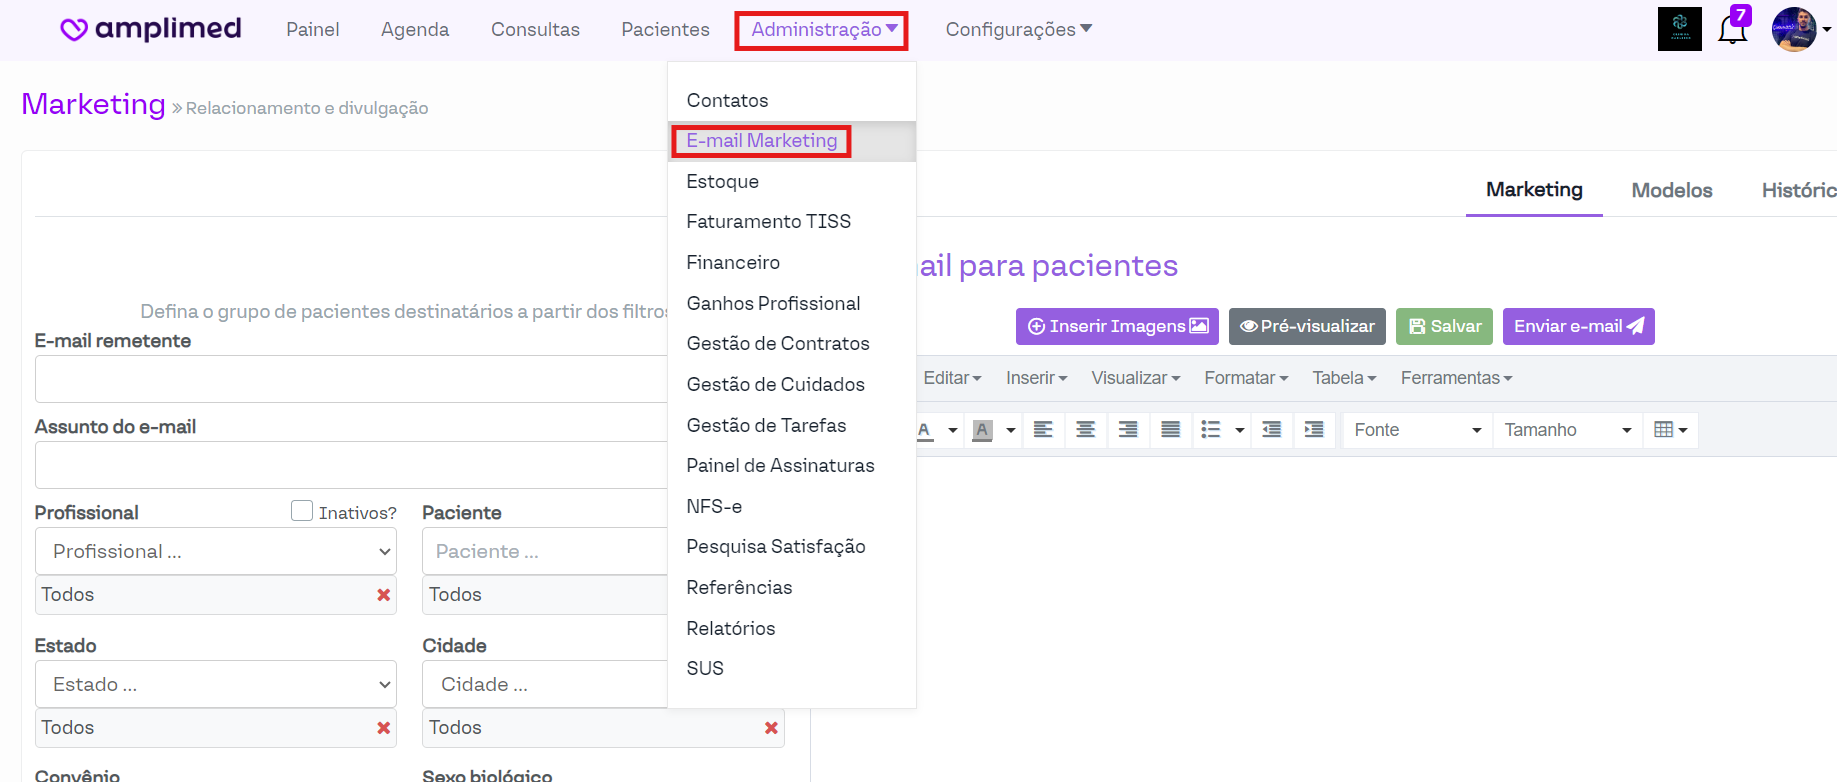
Task: Click the Enviar e-mail button
Action: pyautogui.click(x=1578, y=326)
